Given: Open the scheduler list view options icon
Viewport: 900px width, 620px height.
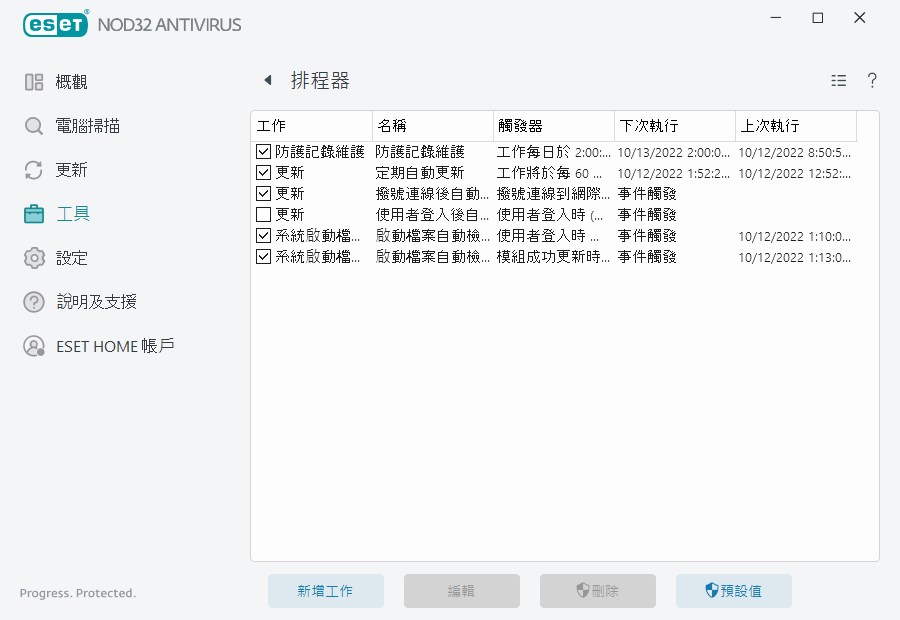Looking at the screenshot, I should coord(838,80).
